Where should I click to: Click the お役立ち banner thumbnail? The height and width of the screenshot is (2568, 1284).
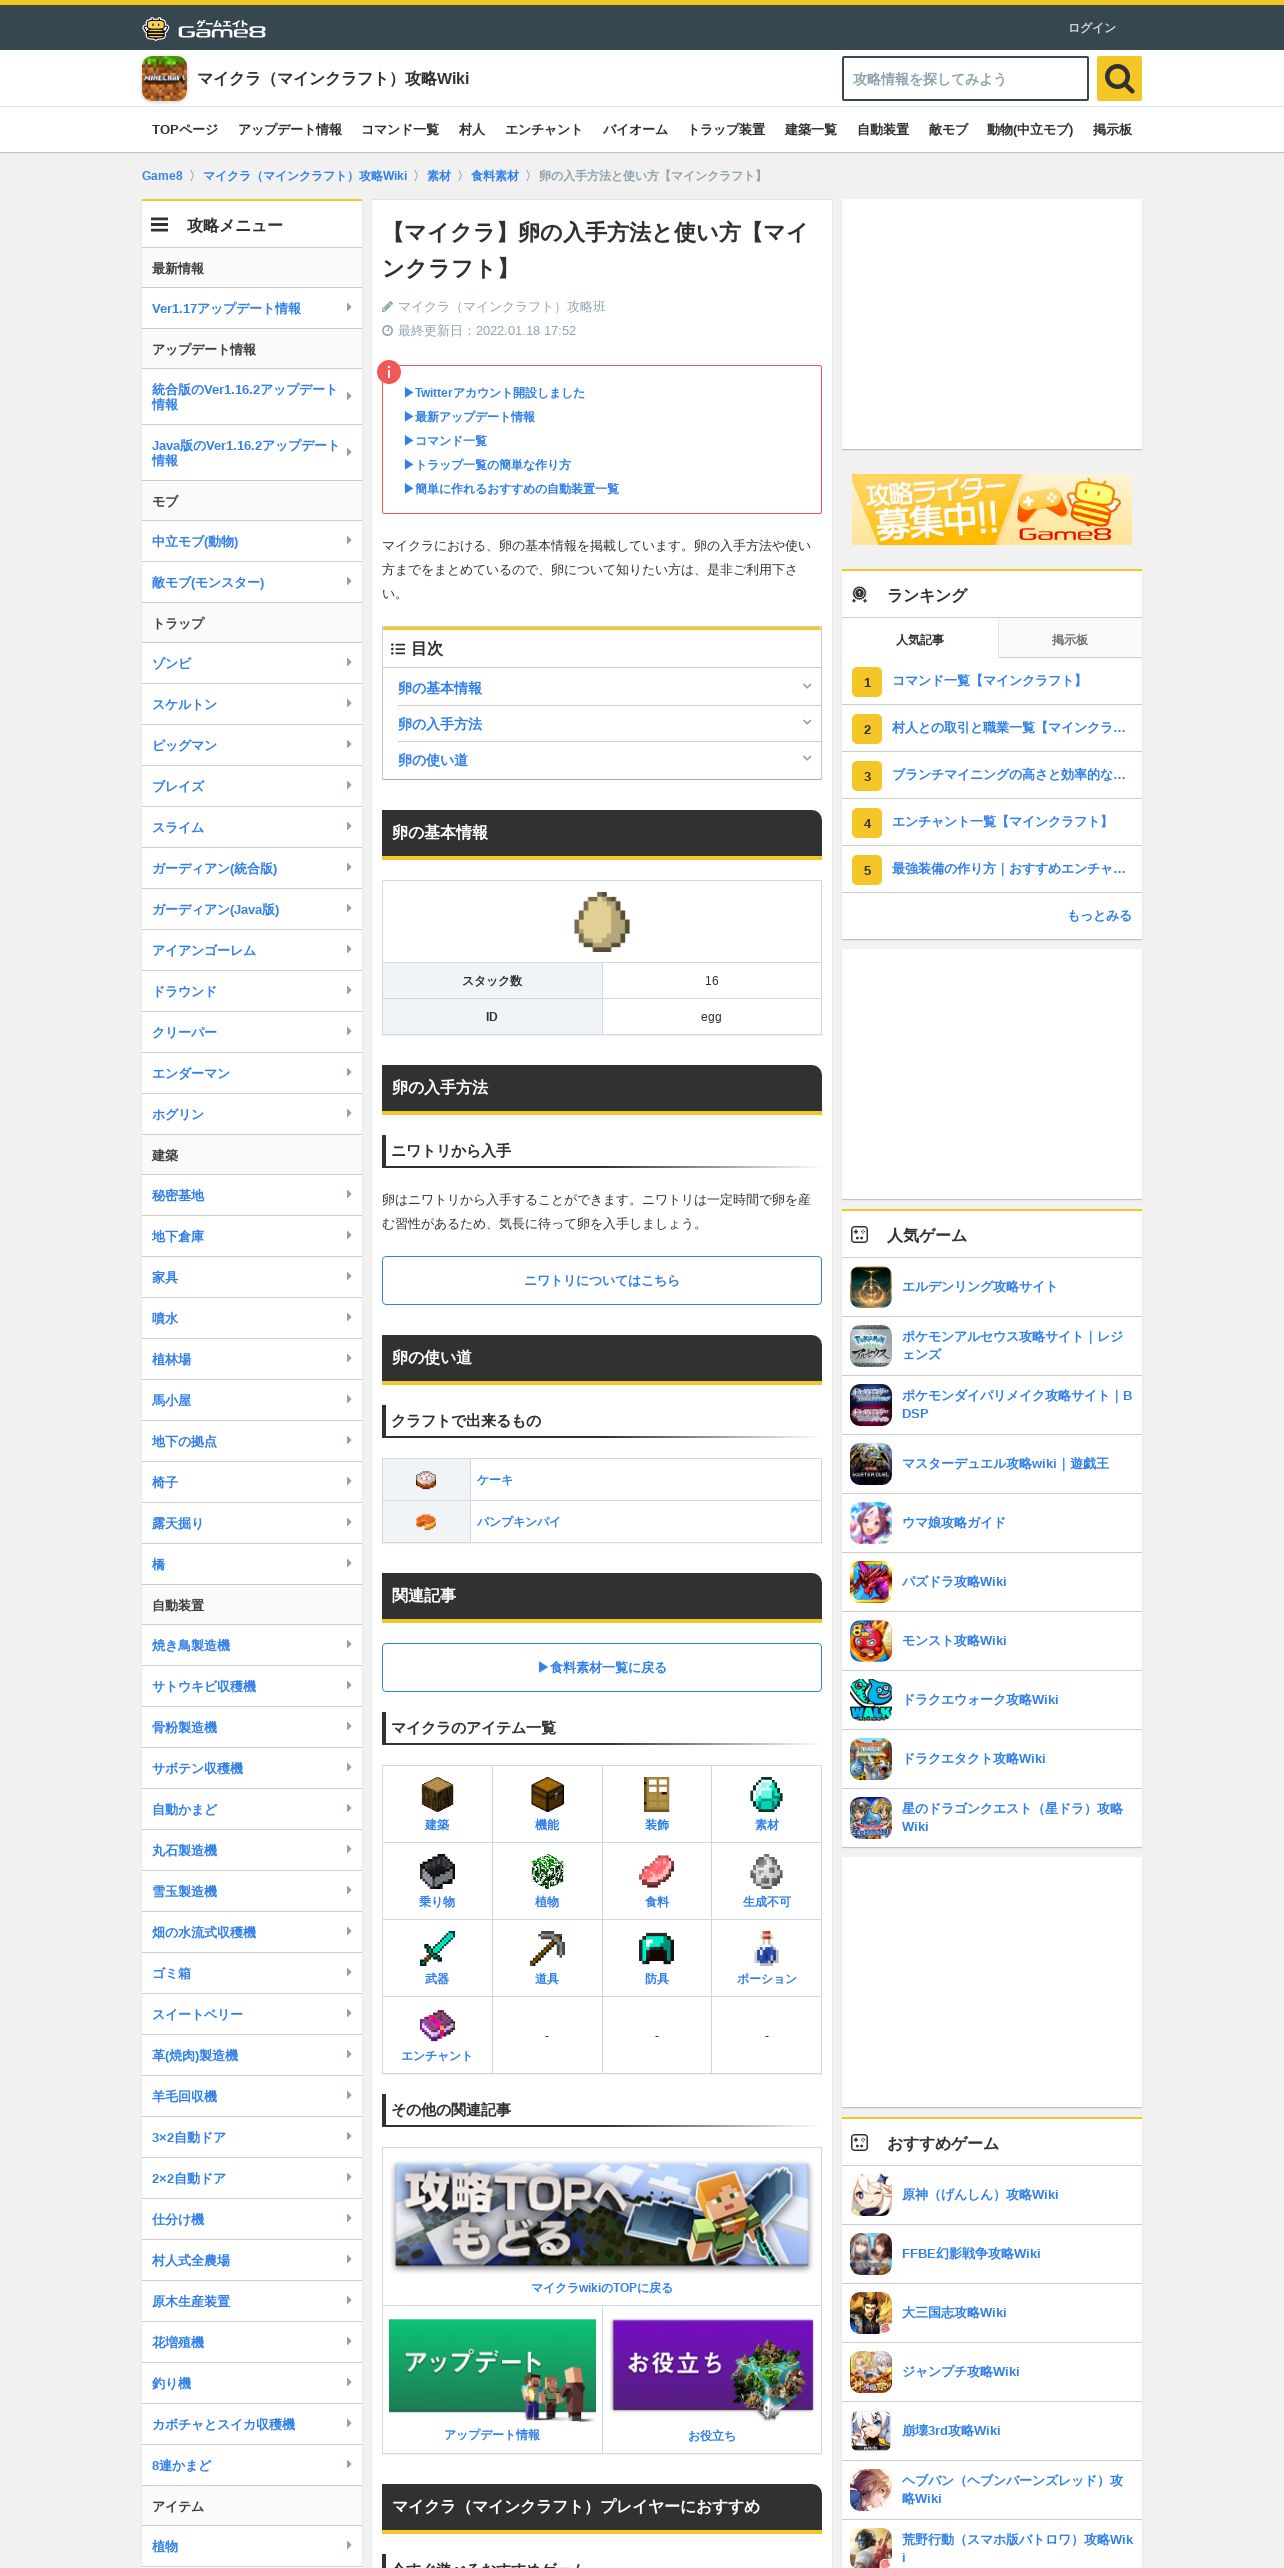(712, 2369)
